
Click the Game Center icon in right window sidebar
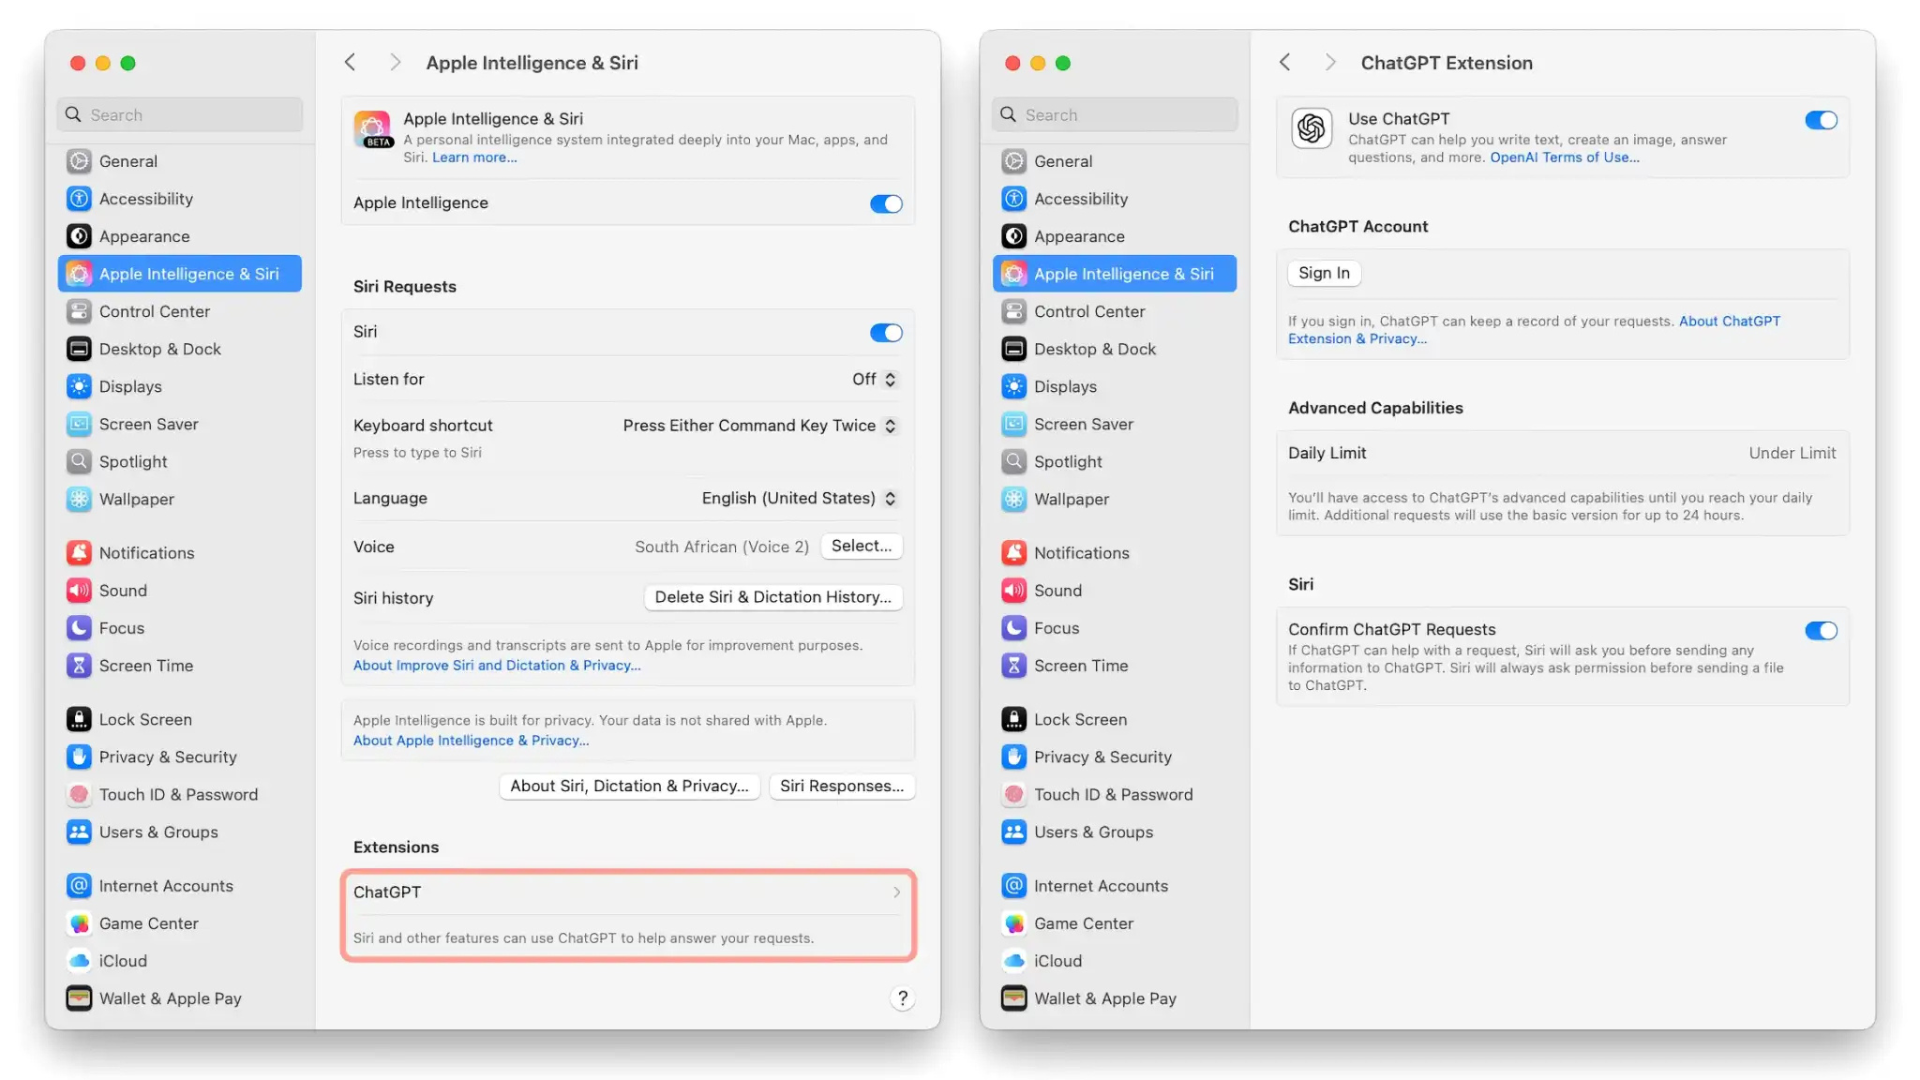1014,923
